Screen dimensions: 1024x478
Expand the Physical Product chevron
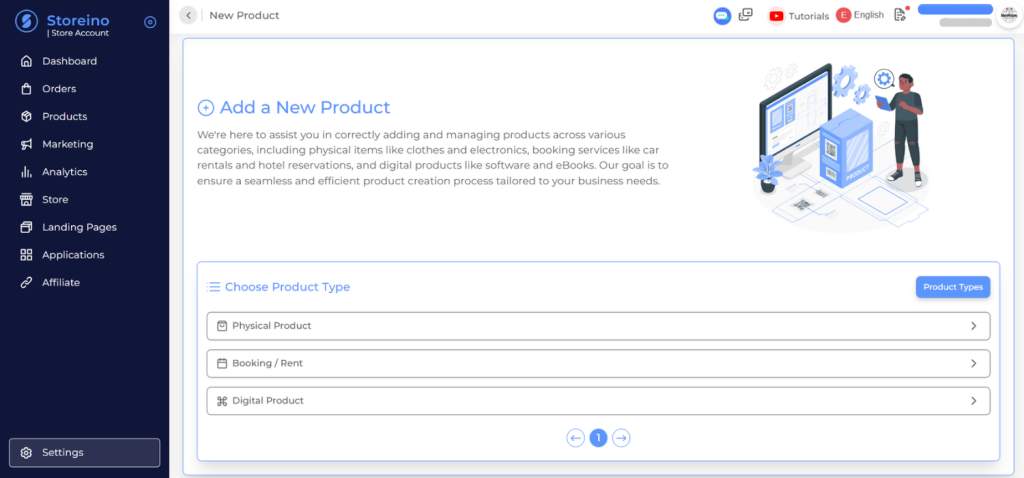coord(974,326)
